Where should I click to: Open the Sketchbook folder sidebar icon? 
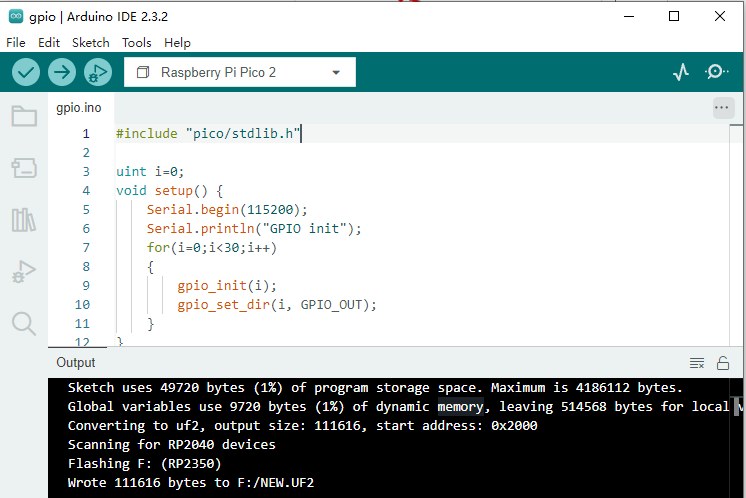(x=24, y=116)
